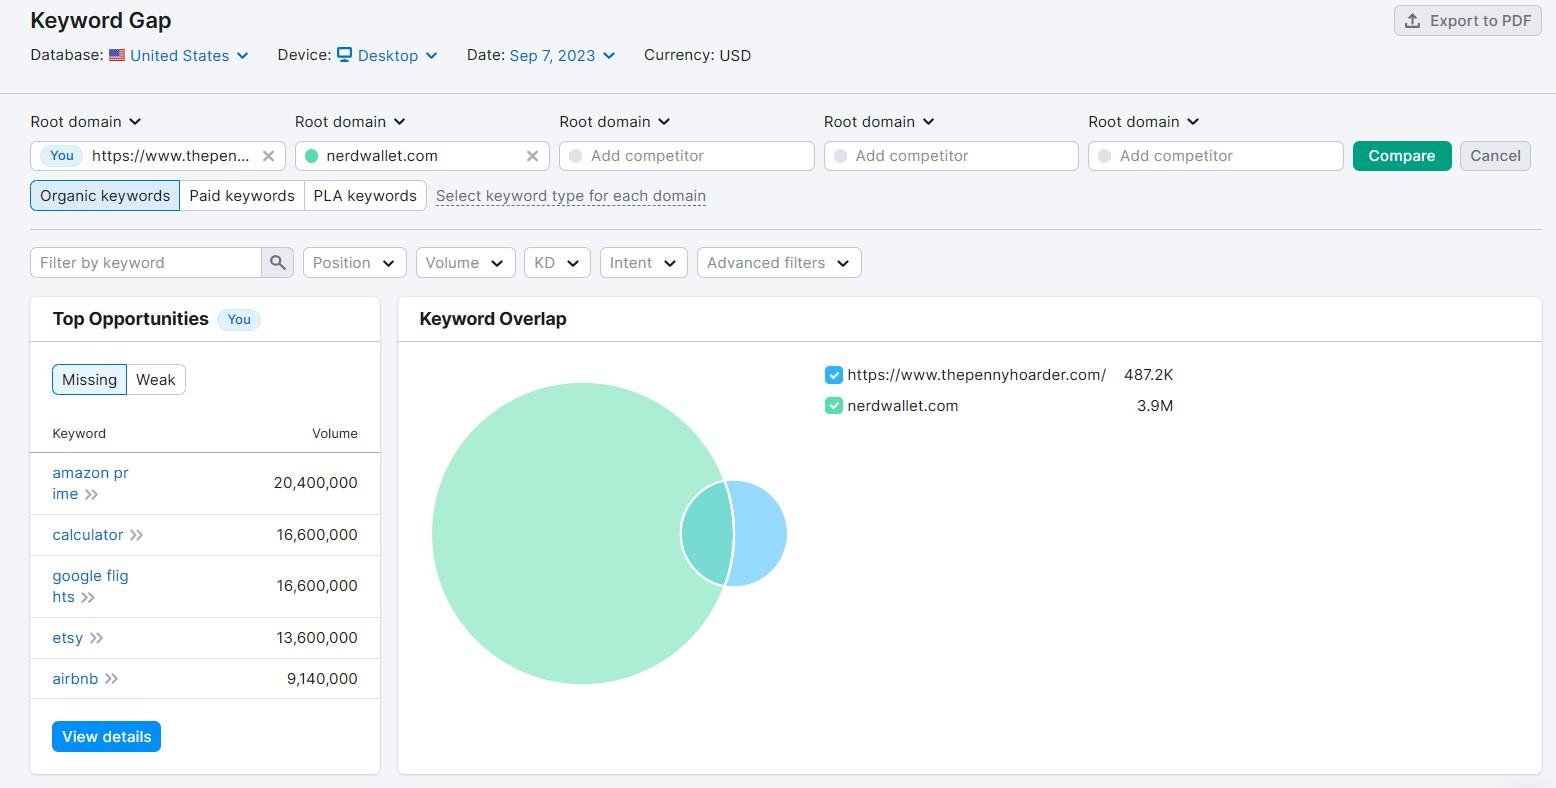Click double-arrow icon next to amazon prime
This screenshot has width=1556, height=788.
point(91,495)
